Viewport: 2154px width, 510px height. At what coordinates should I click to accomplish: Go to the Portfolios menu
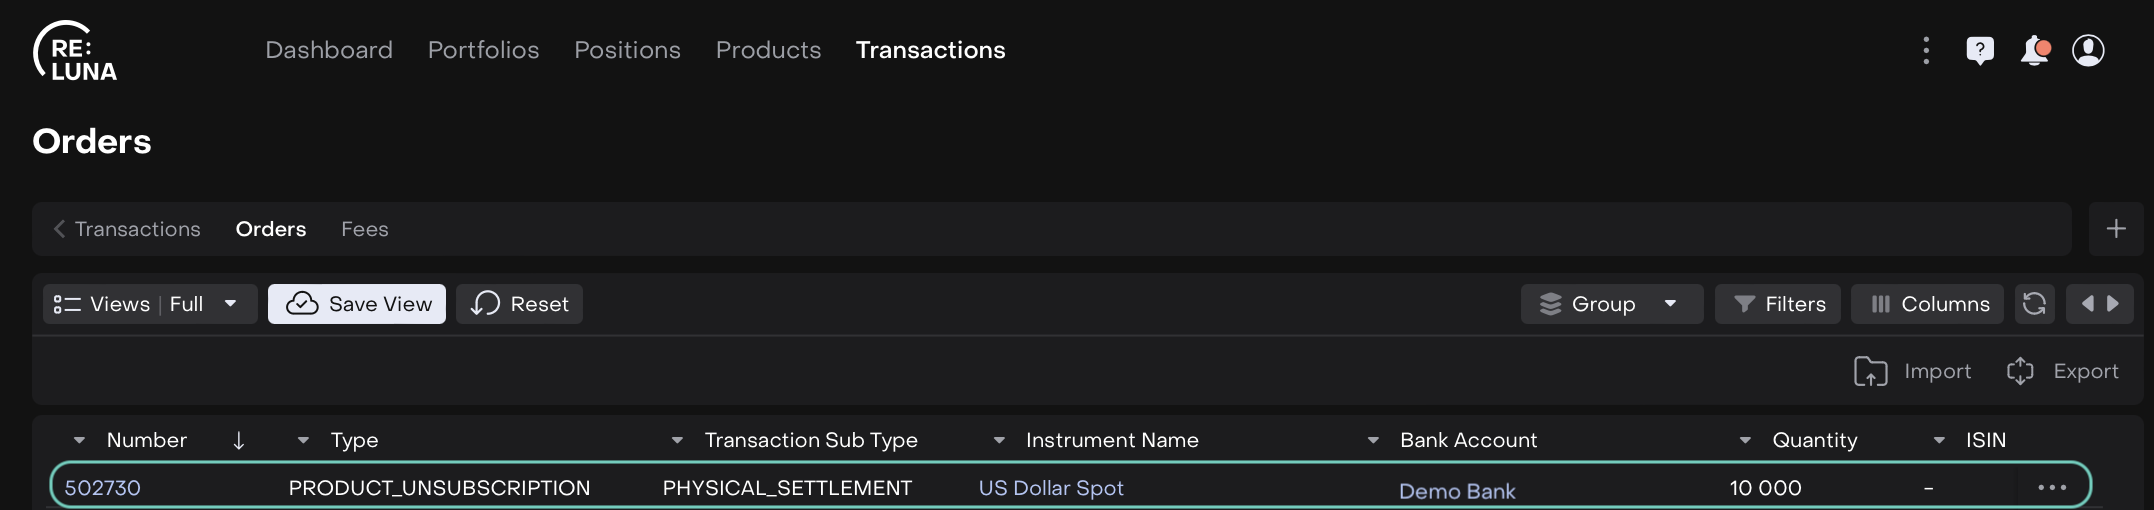tap(483, 50)
